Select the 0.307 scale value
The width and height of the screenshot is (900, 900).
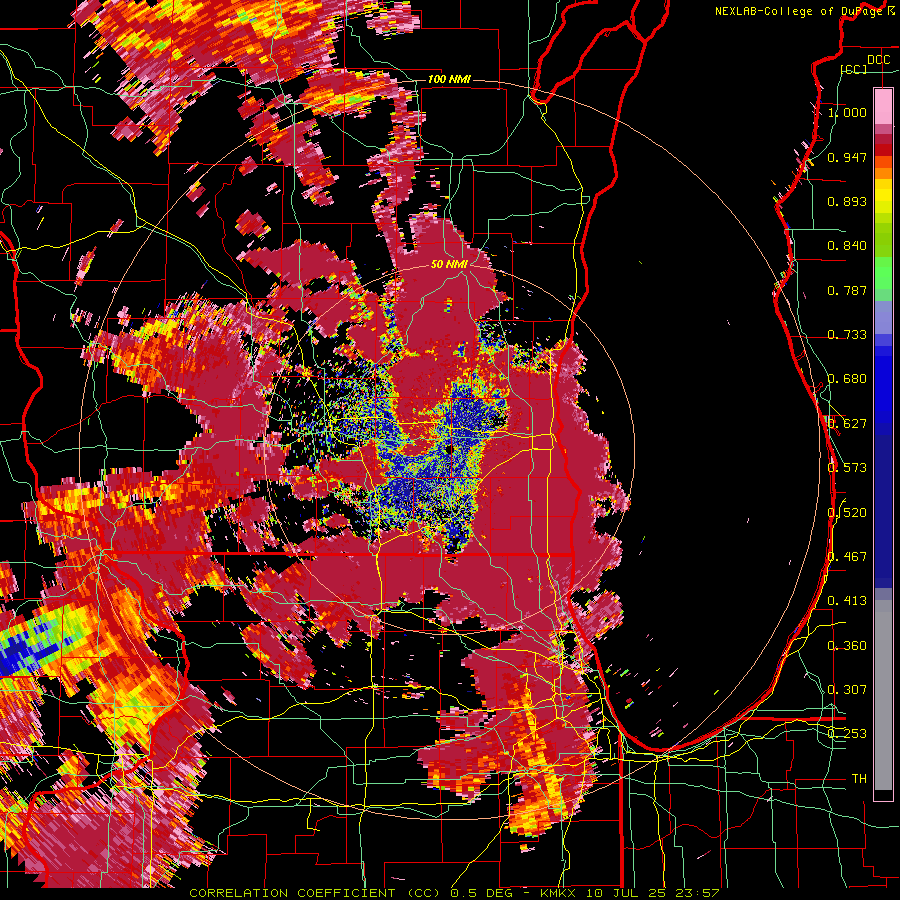click(847, 690)
